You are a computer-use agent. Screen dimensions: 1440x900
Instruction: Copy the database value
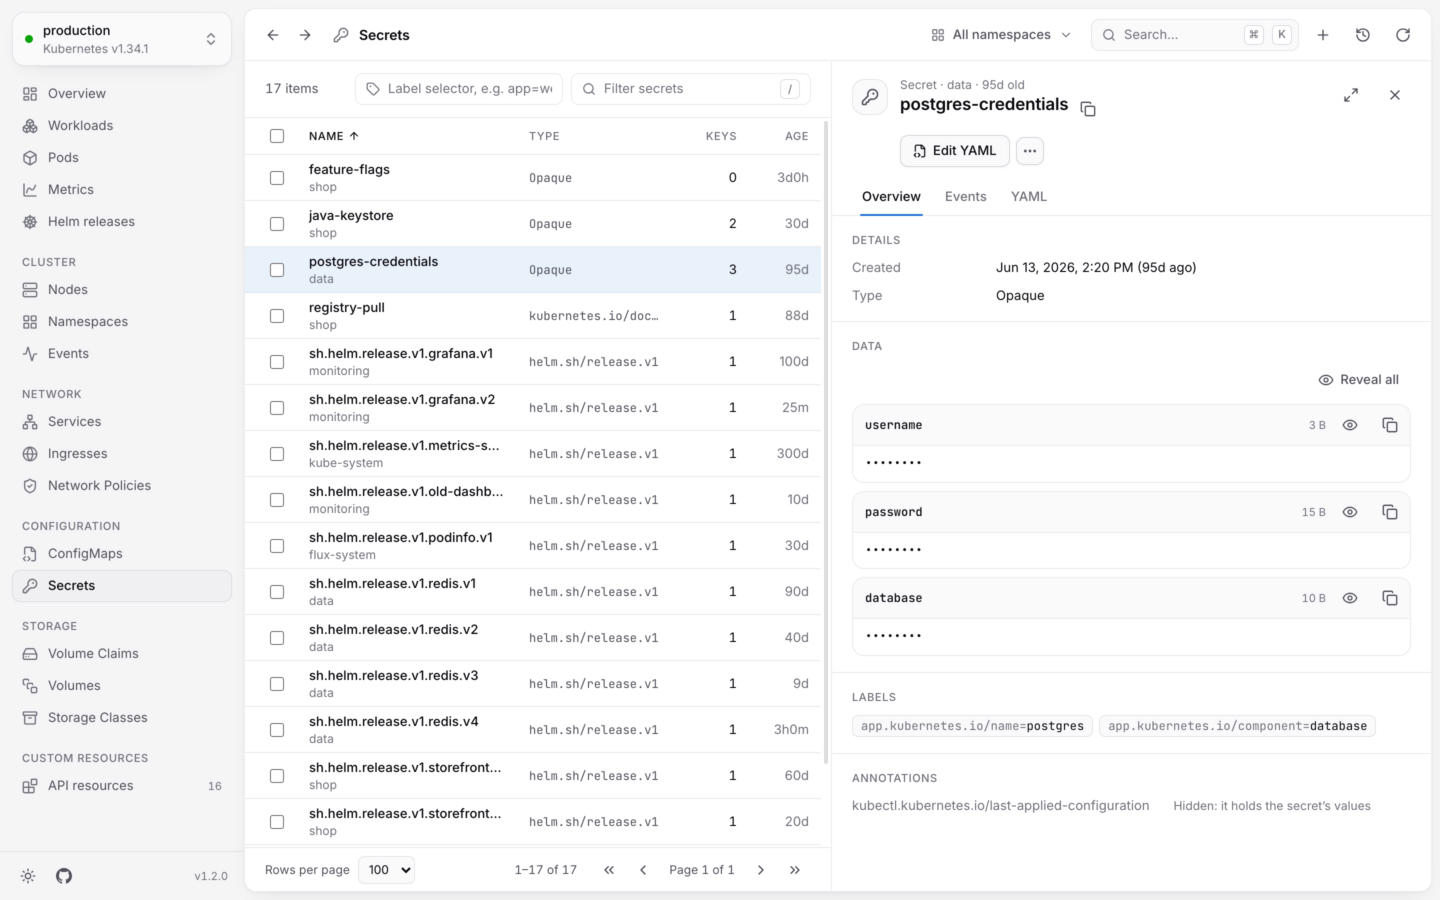click(1390, 598)
